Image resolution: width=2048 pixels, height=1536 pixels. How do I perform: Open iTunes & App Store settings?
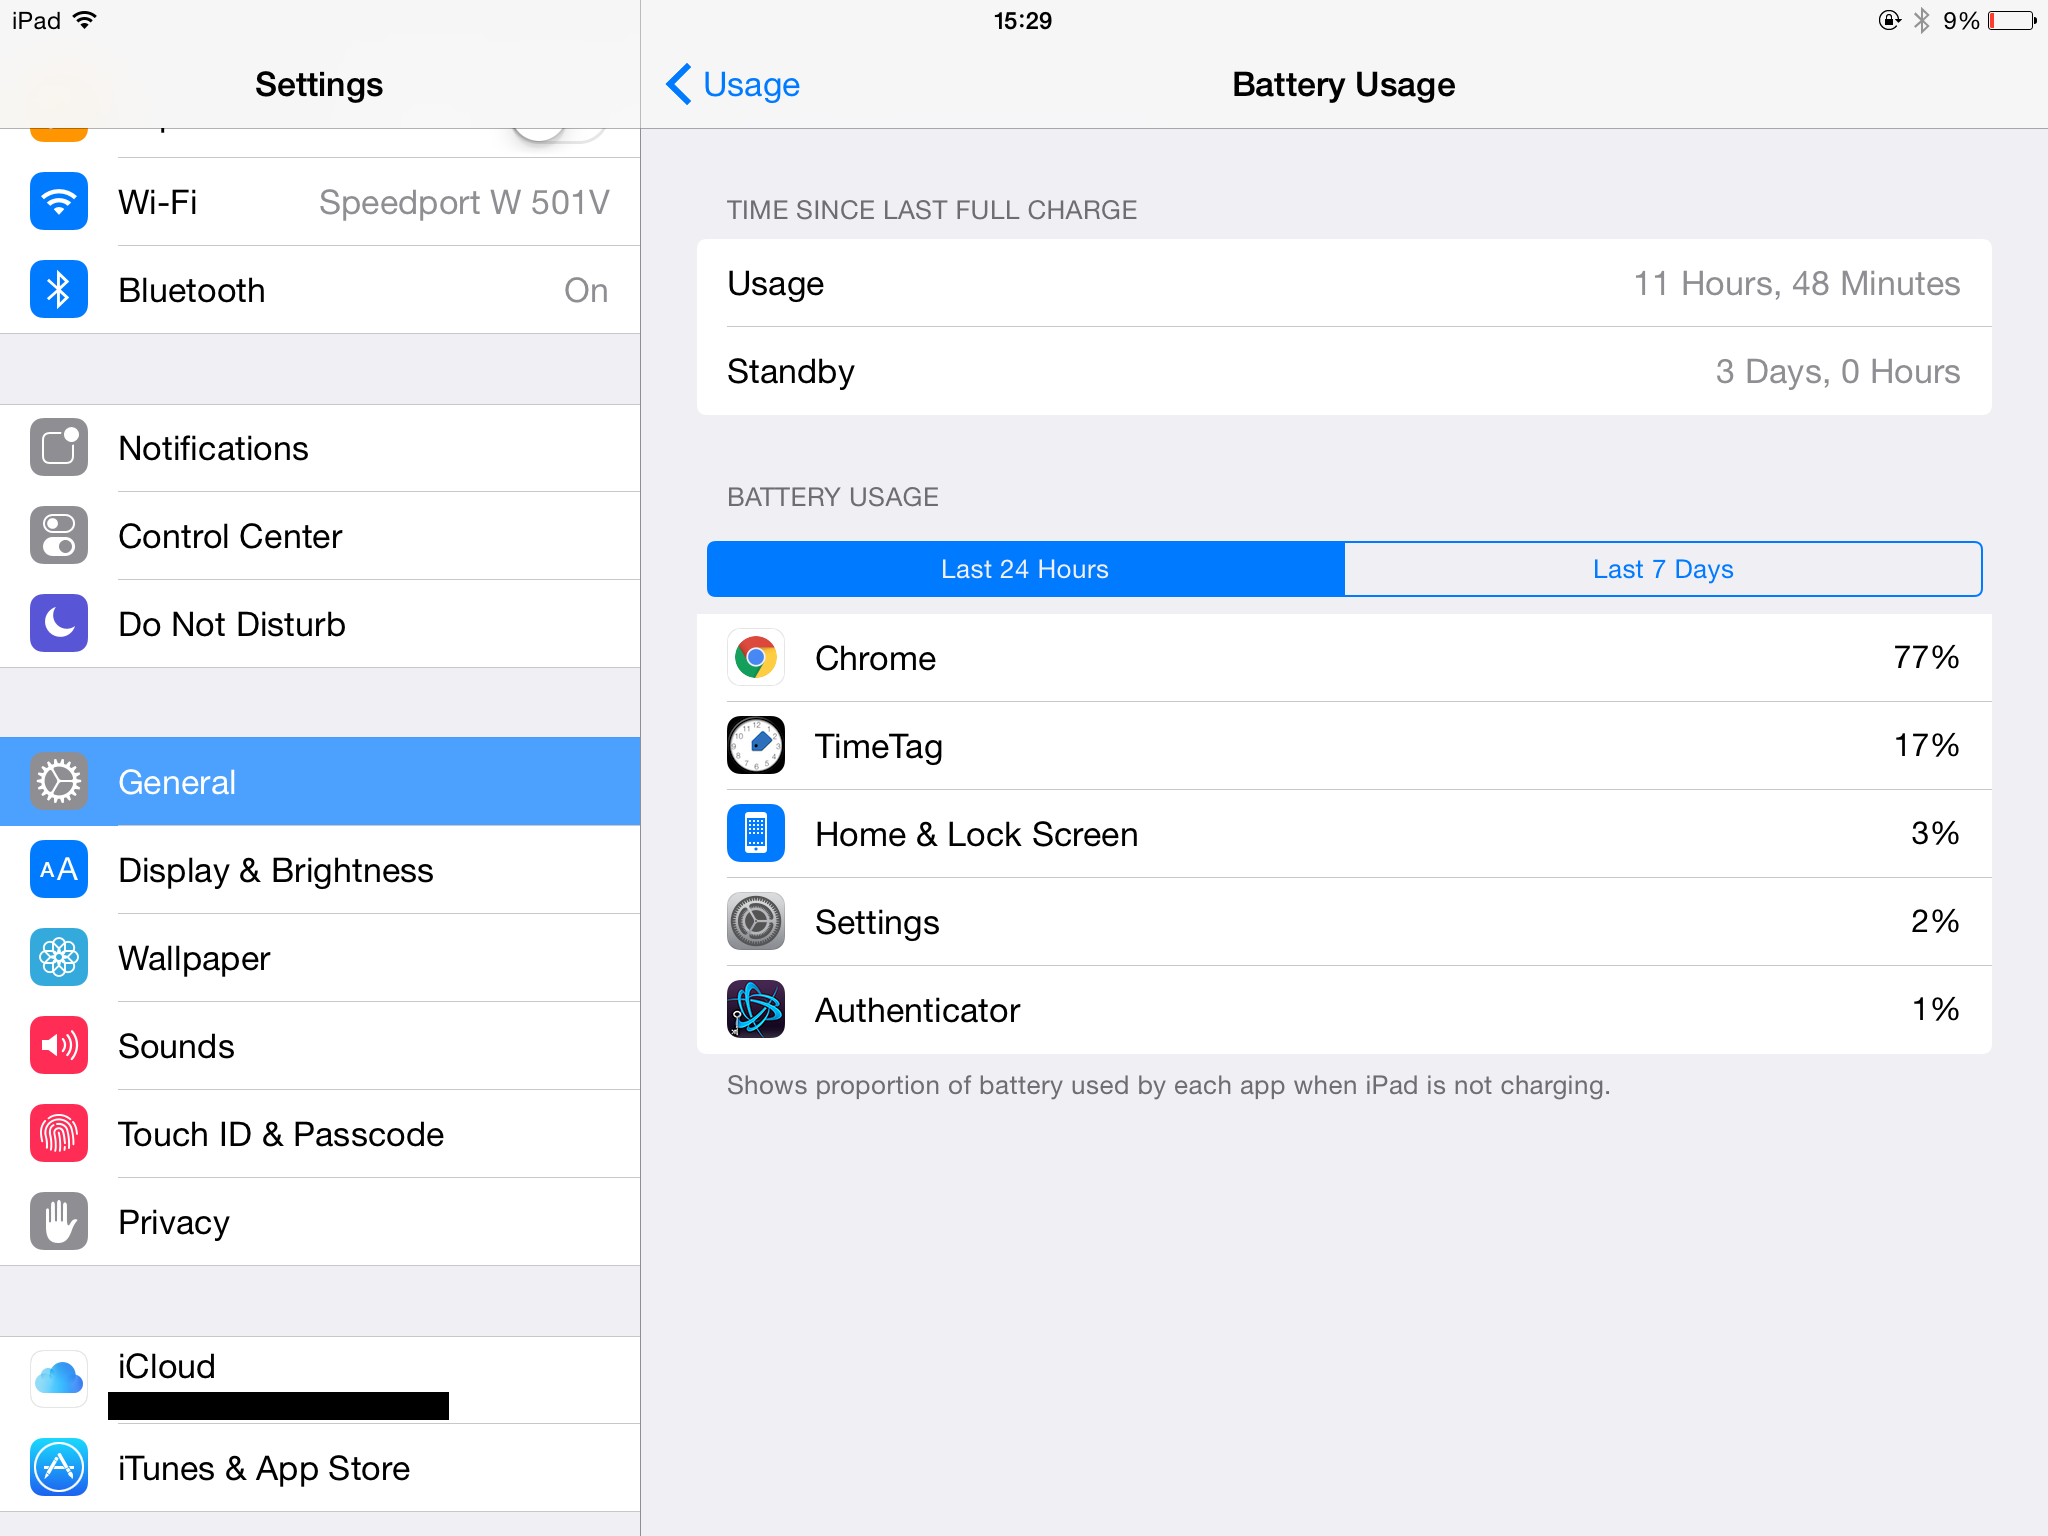point(320,1468)
